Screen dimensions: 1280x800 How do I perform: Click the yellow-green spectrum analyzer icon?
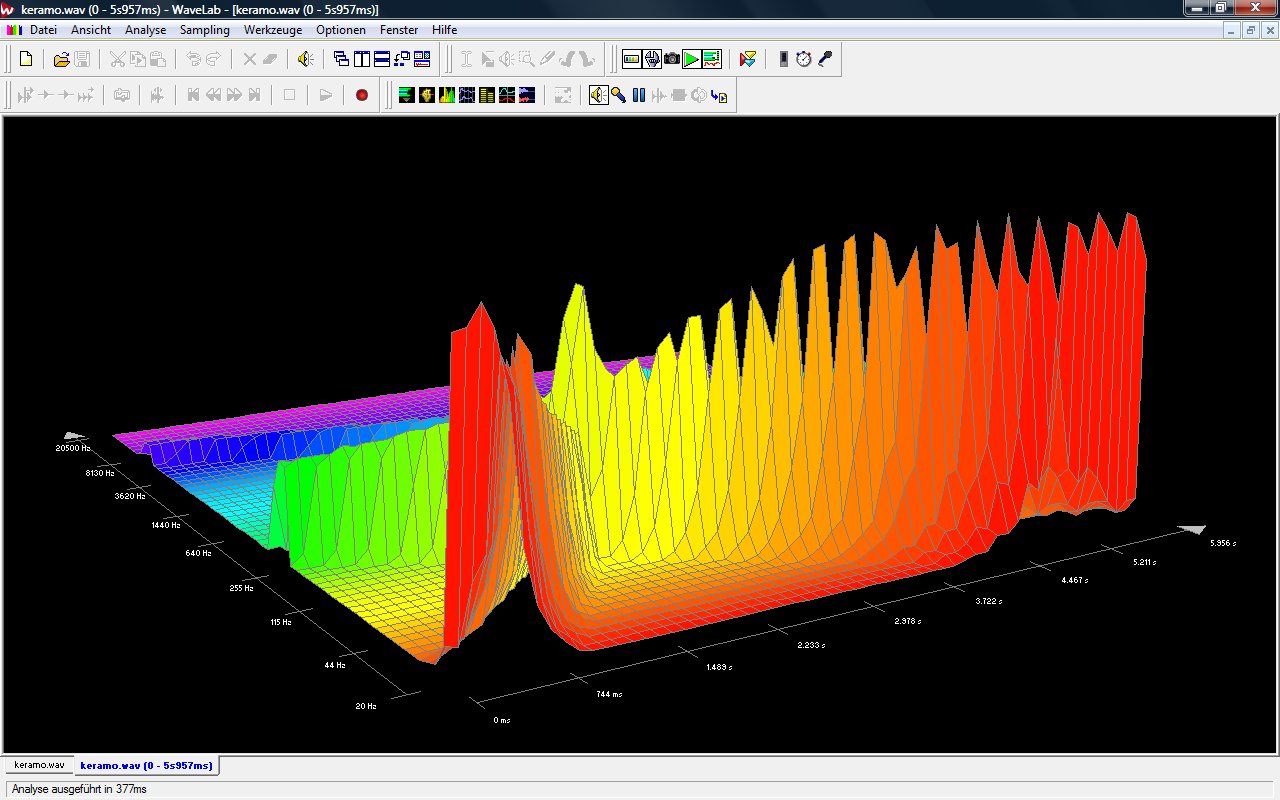point(447,95)
